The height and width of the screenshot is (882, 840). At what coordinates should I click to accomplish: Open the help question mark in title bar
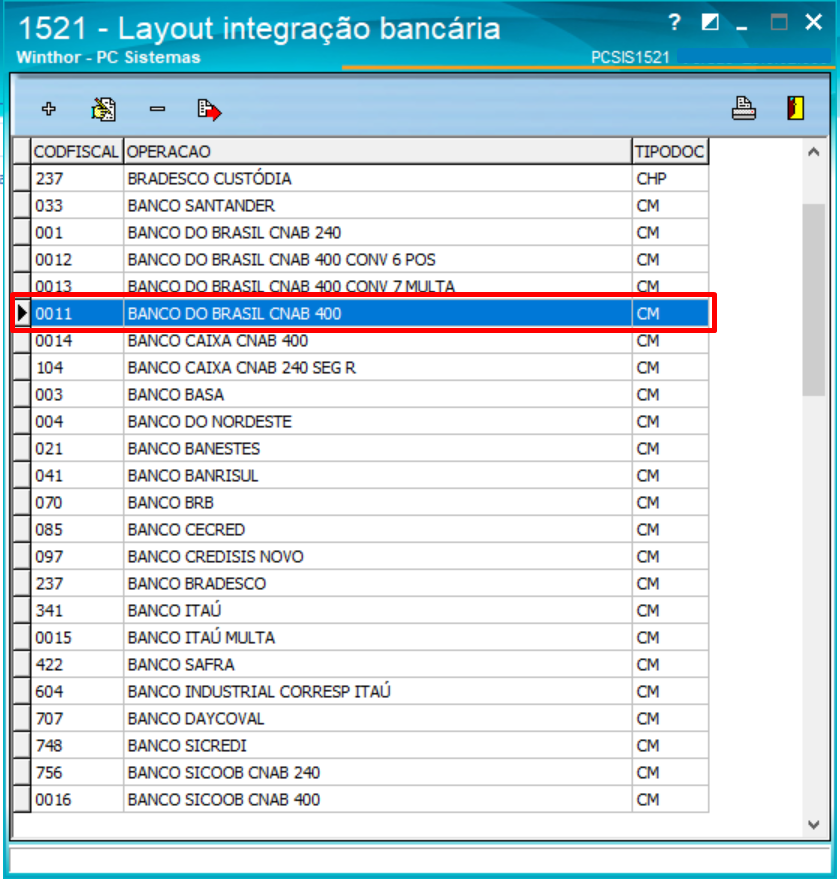[675, 23]
